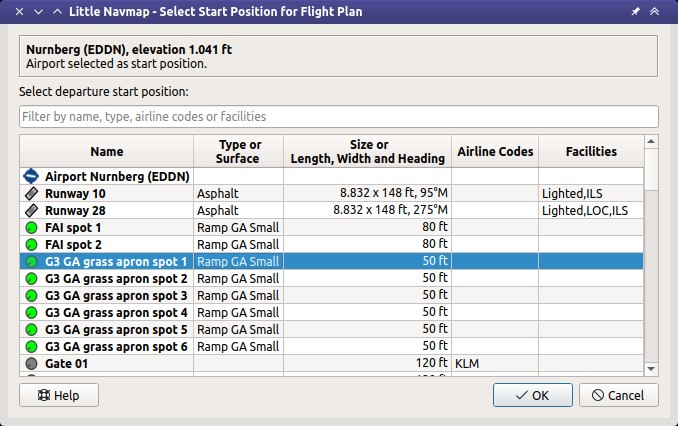Image resolution: width=678 pixels, height=426 pixels.
Task: Select the FAI spot 2 row
Action: pos(332,245)
